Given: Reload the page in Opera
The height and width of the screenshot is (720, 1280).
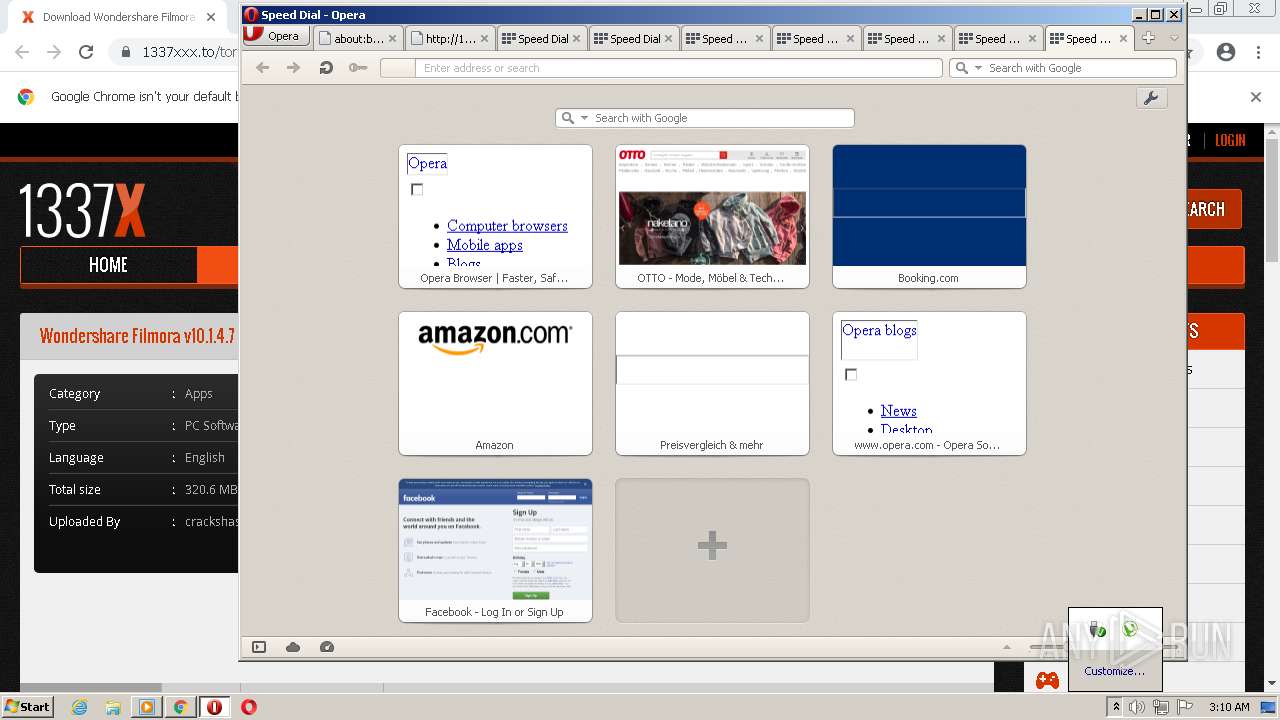Looking at the screenshot, I should point(325,68).
